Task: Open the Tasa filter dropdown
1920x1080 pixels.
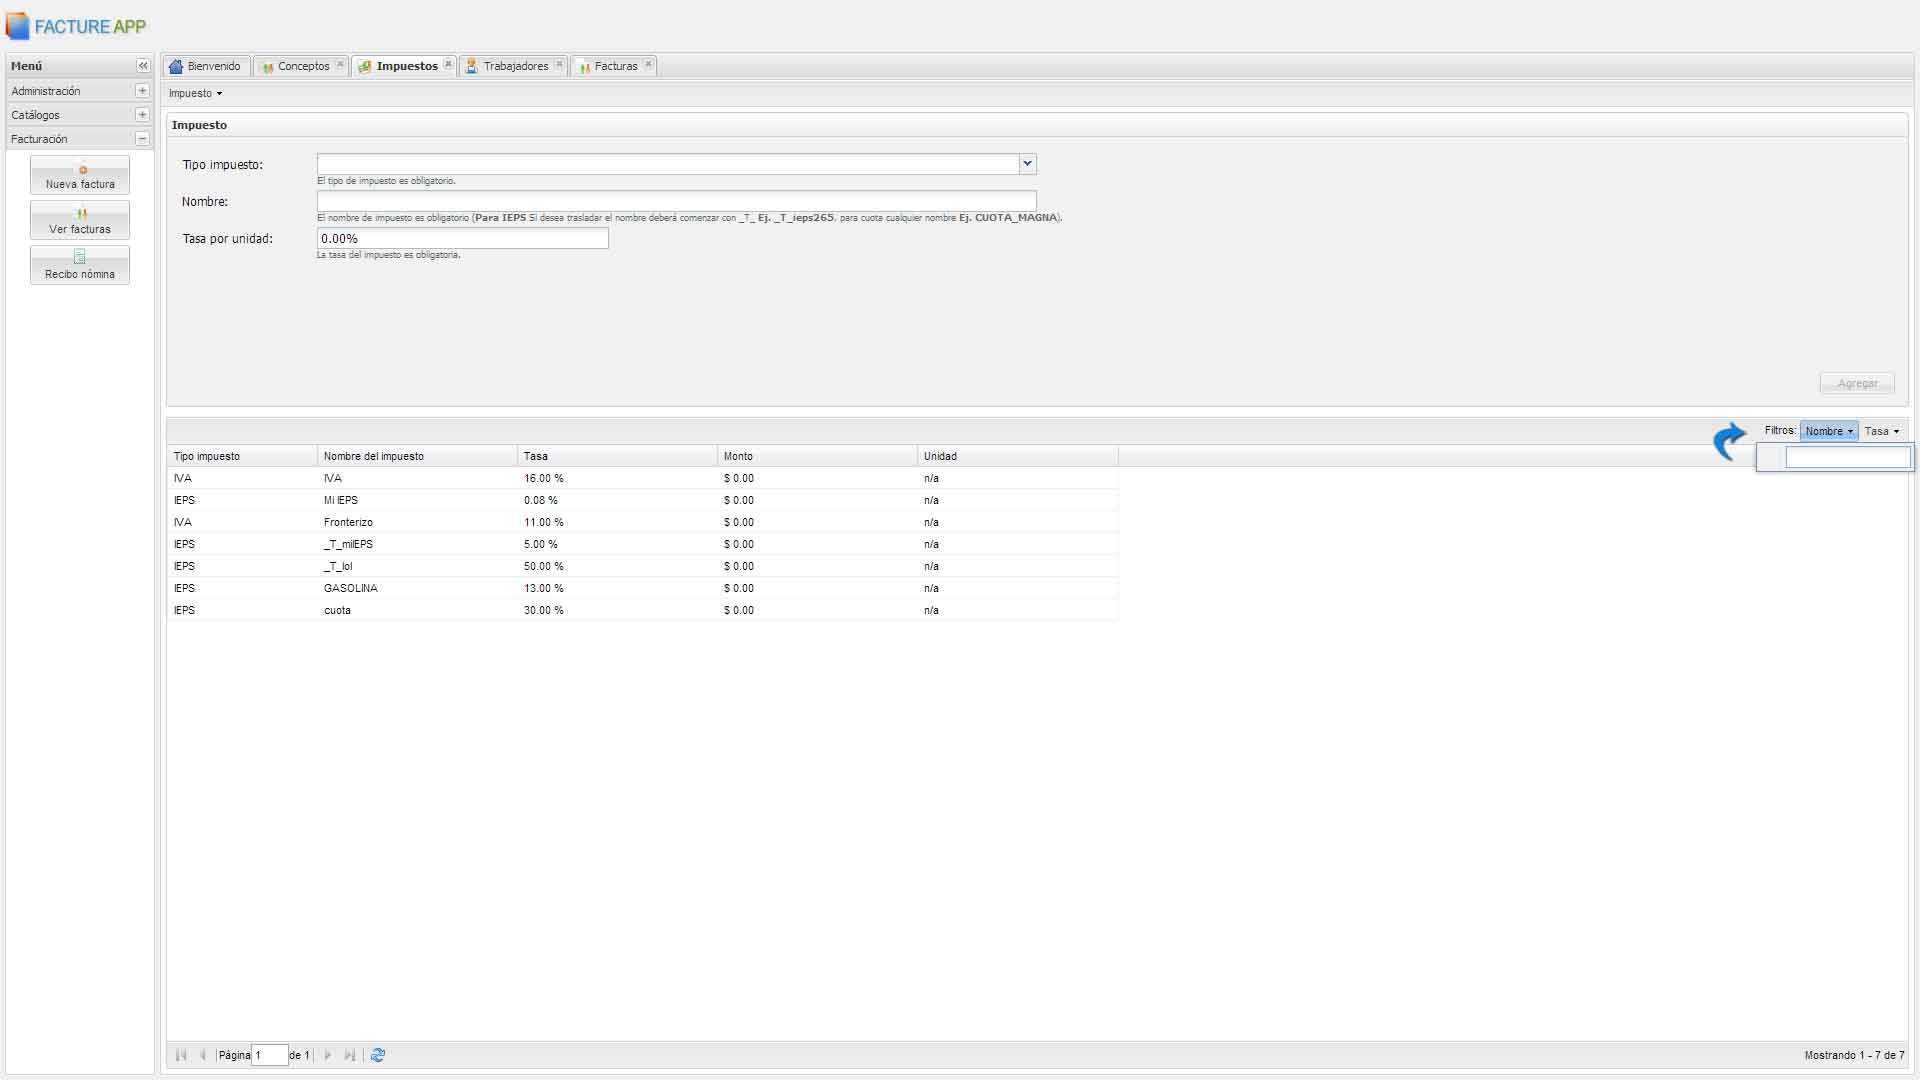Action: 1881,432
